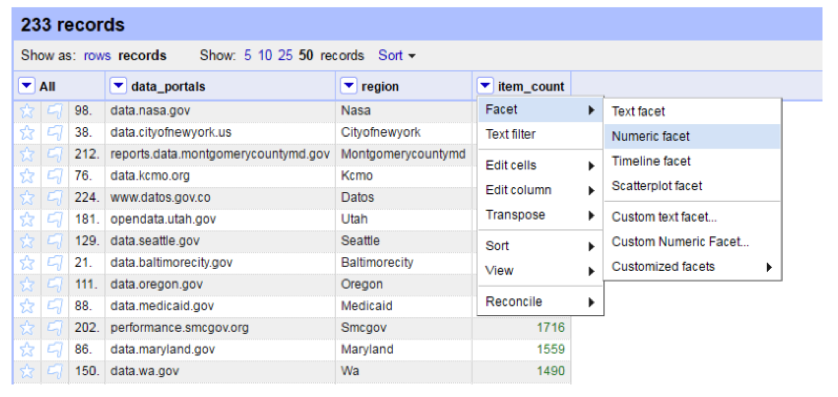Expand the Reconcile submenu
The width and height of the screenshot is (838, 397).
[x=540, y=302]
